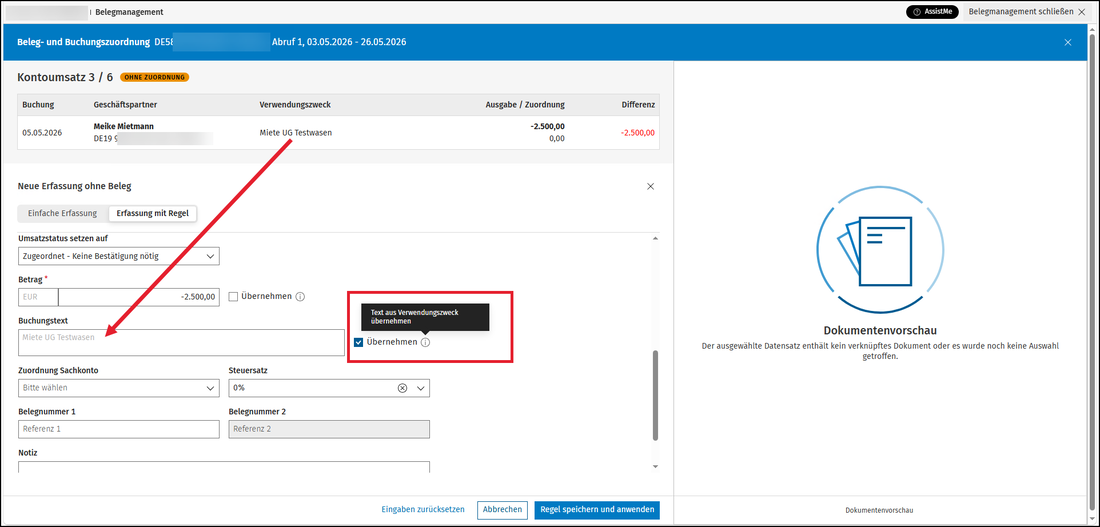1100x527 pixels.
Task: Enable Übernehmen checkbox next to Betrag
Action: click(x=234, y=296)
